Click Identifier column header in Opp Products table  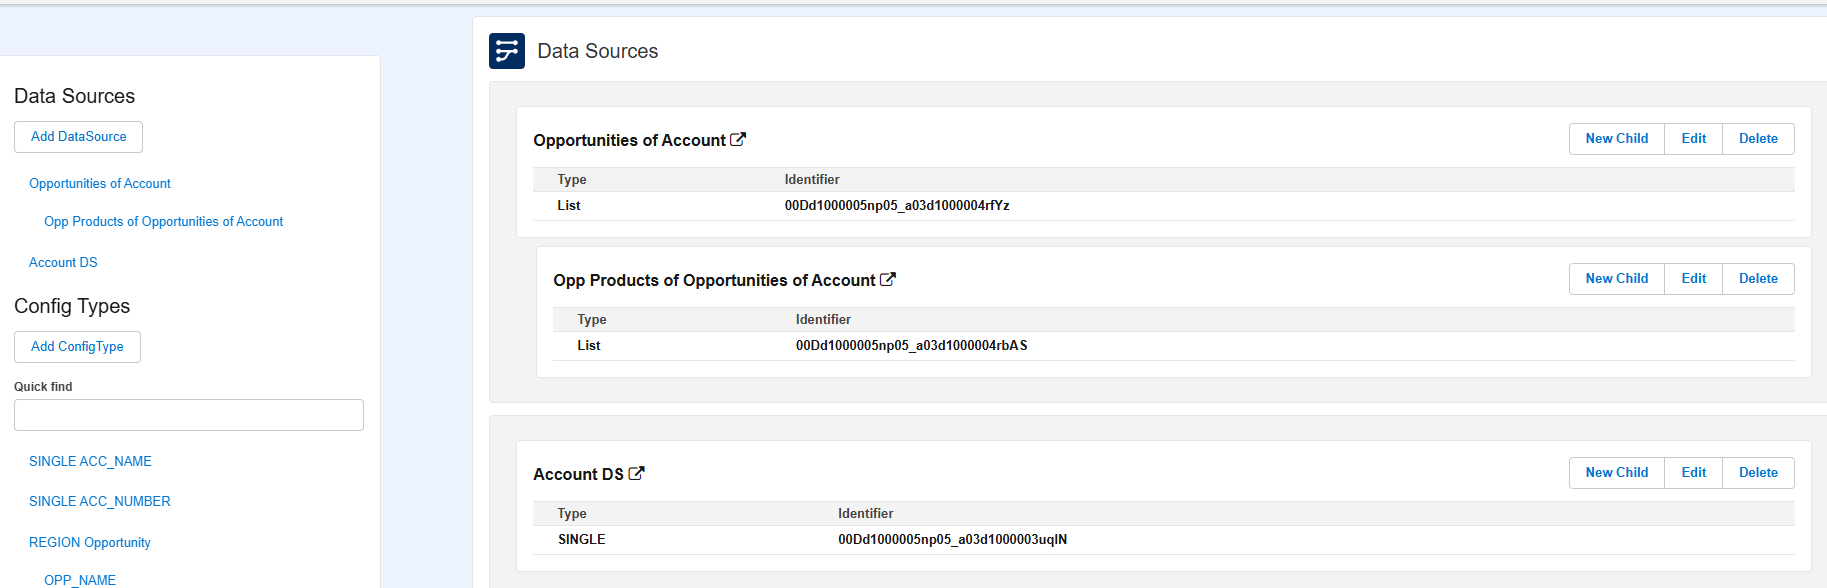(x=823, y=320)
